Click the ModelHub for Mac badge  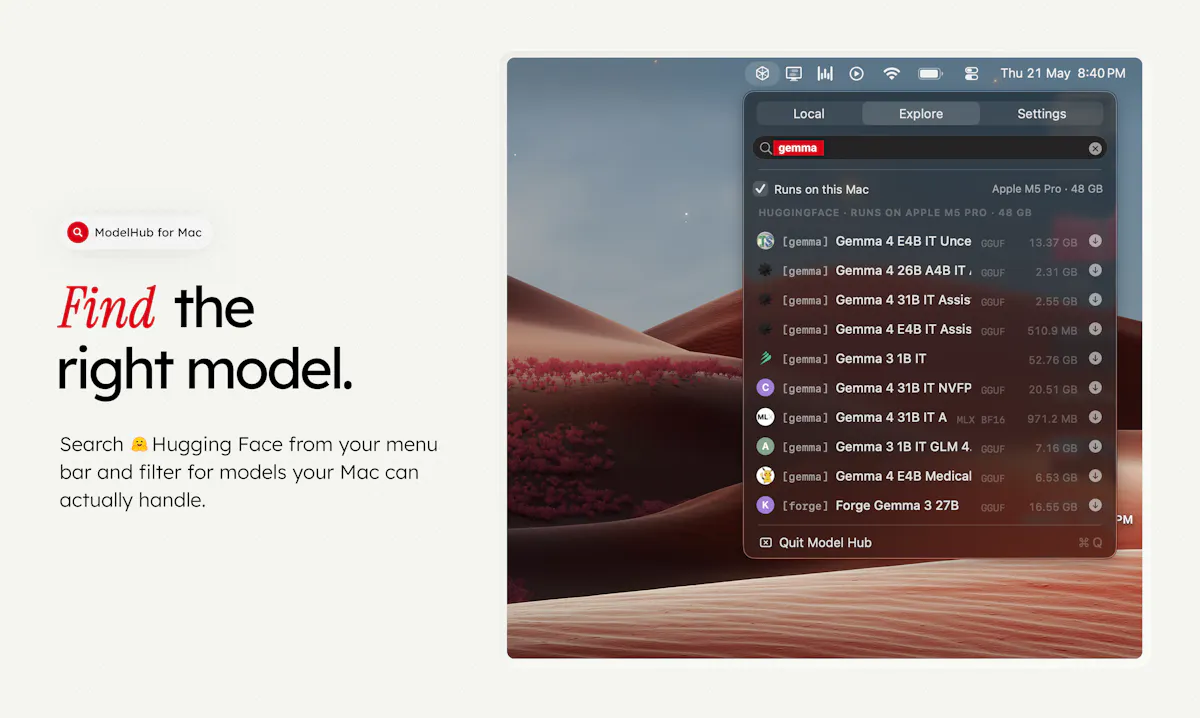[136, 233]
